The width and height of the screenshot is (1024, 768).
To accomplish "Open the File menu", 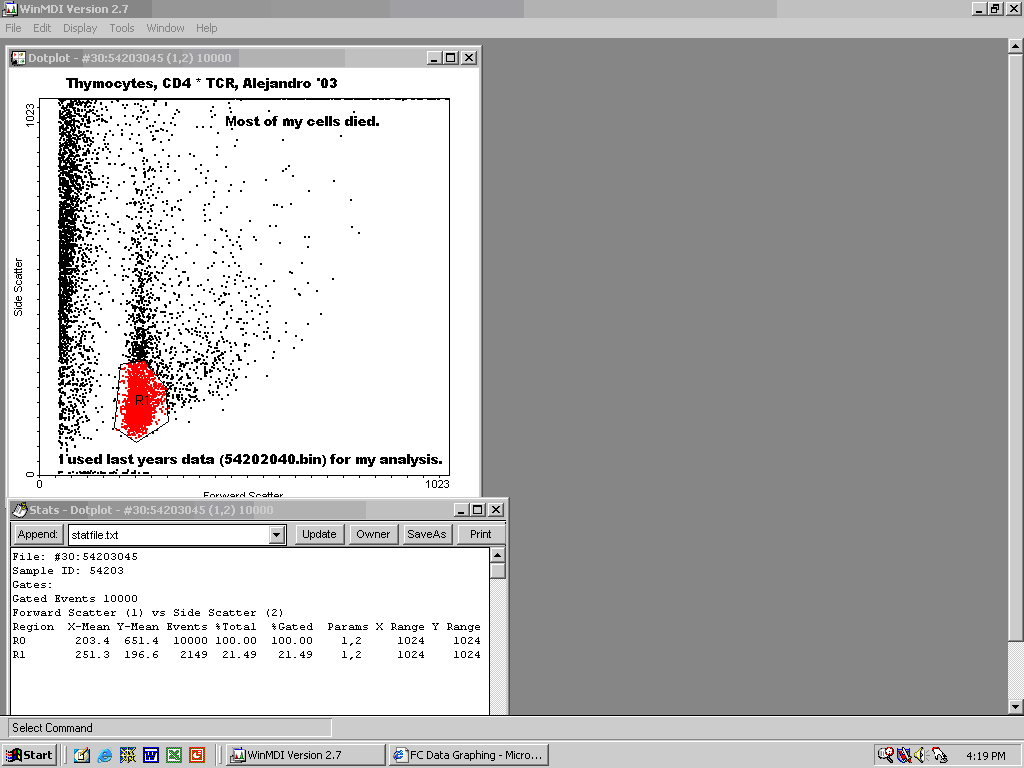I will tap(13, 28).
